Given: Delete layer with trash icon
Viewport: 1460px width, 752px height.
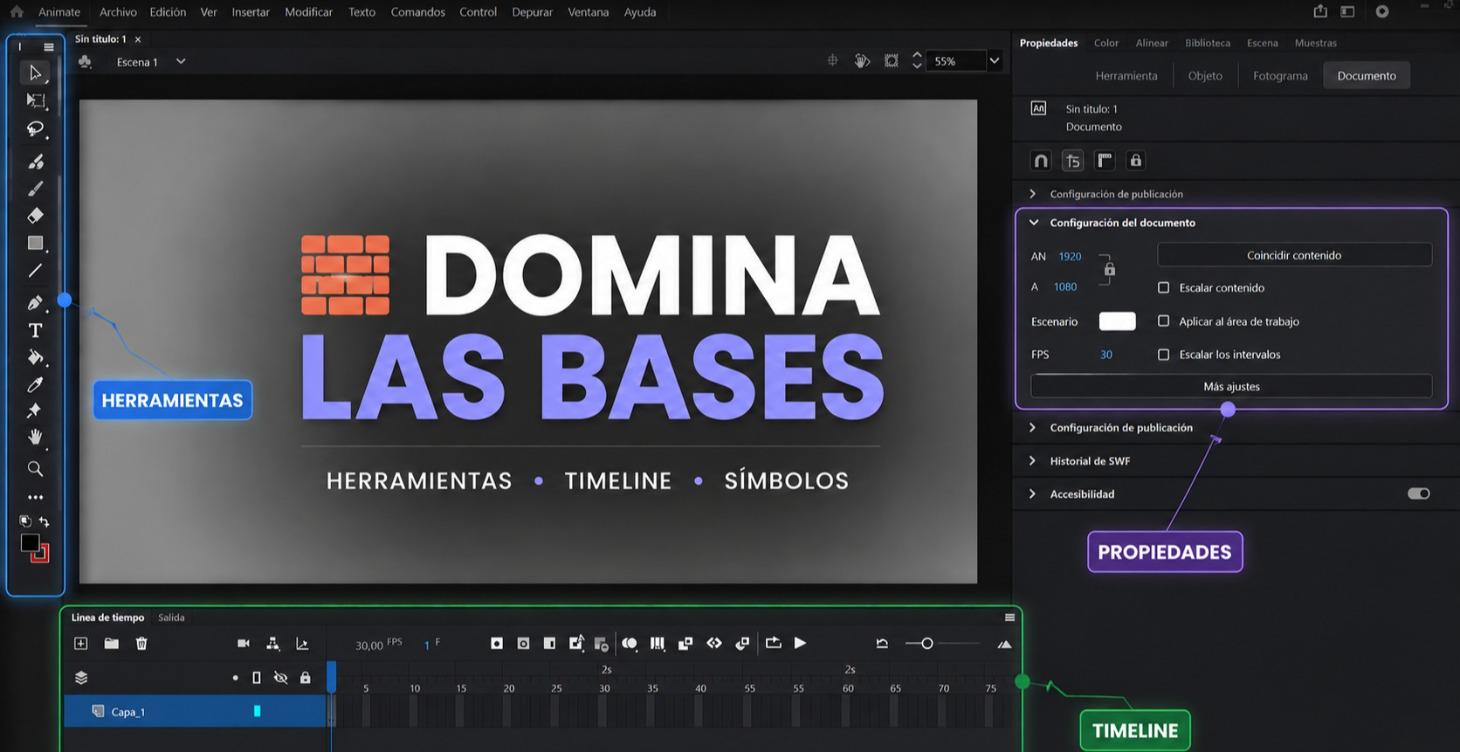Looking at the screenshot, I should (x=141, y=643).
